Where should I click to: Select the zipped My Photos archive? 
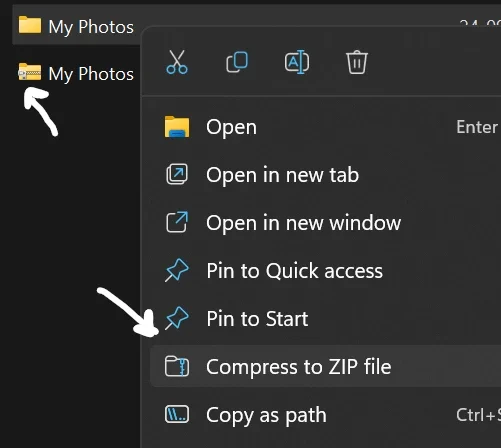[x=76, y=73]
